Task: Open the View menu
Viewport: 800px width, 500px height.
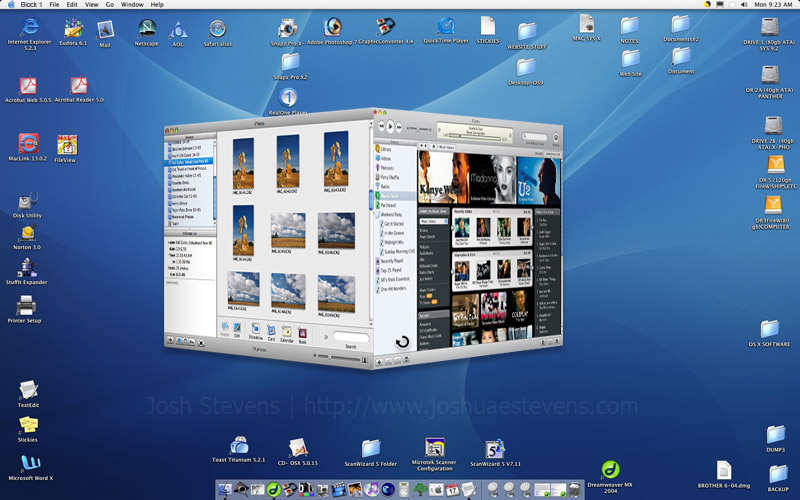Action: click(91, 4)
